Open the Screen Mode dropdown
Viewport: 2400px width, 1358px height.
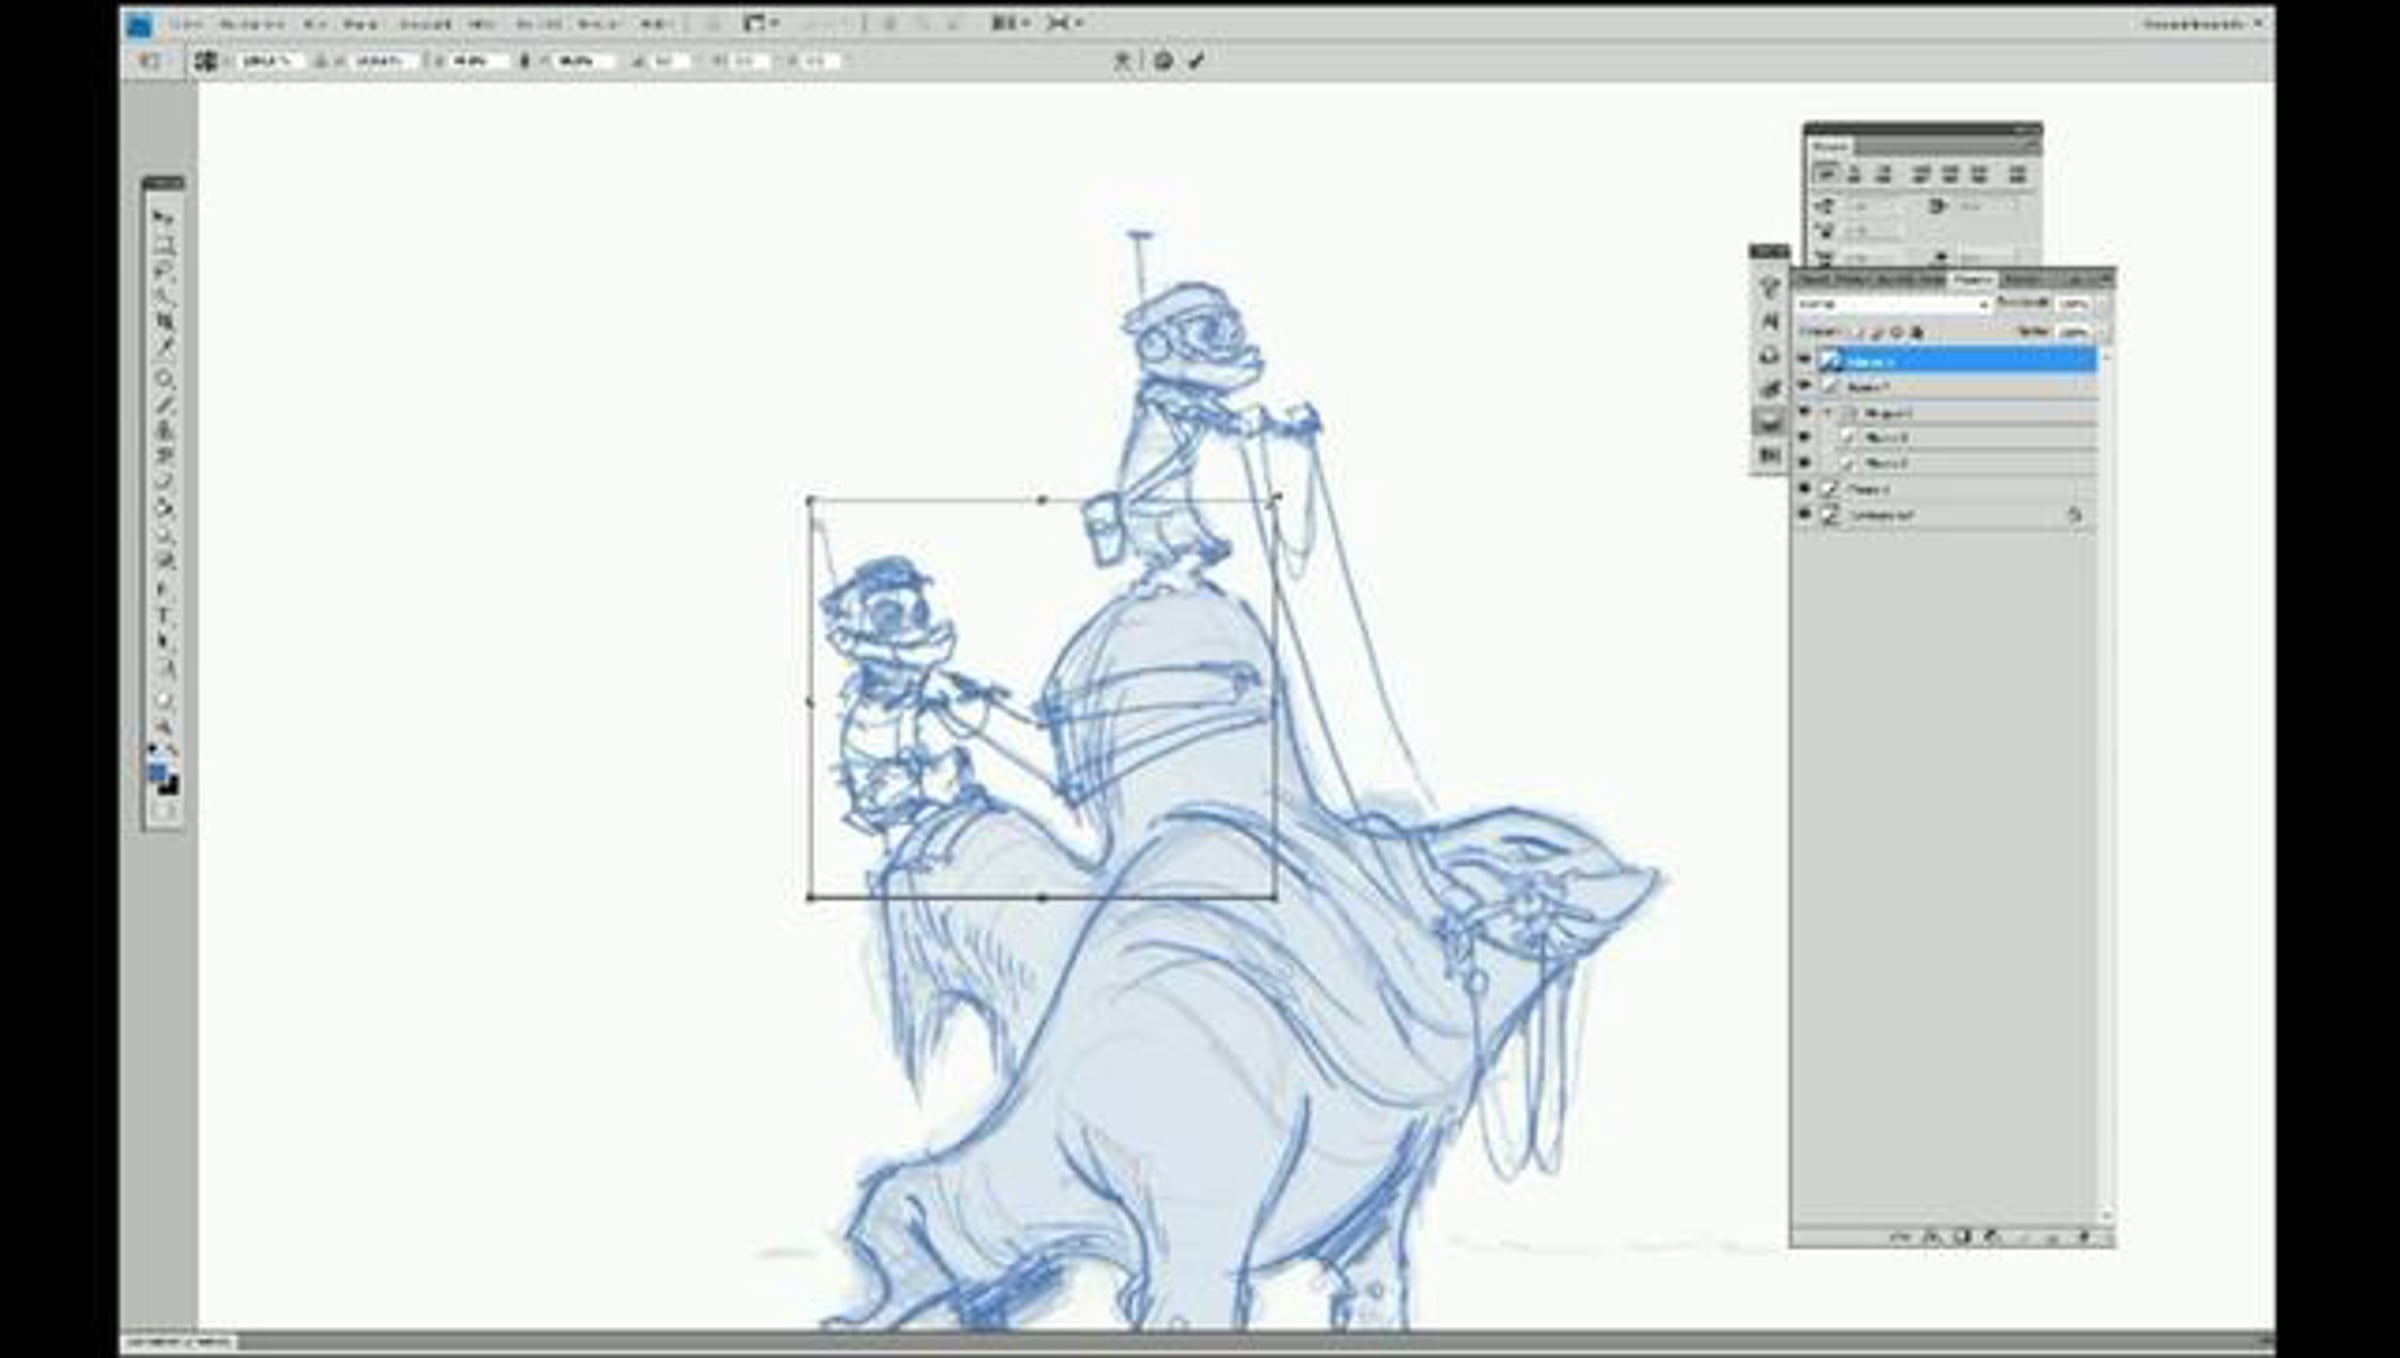click(x=1063, y=23)
